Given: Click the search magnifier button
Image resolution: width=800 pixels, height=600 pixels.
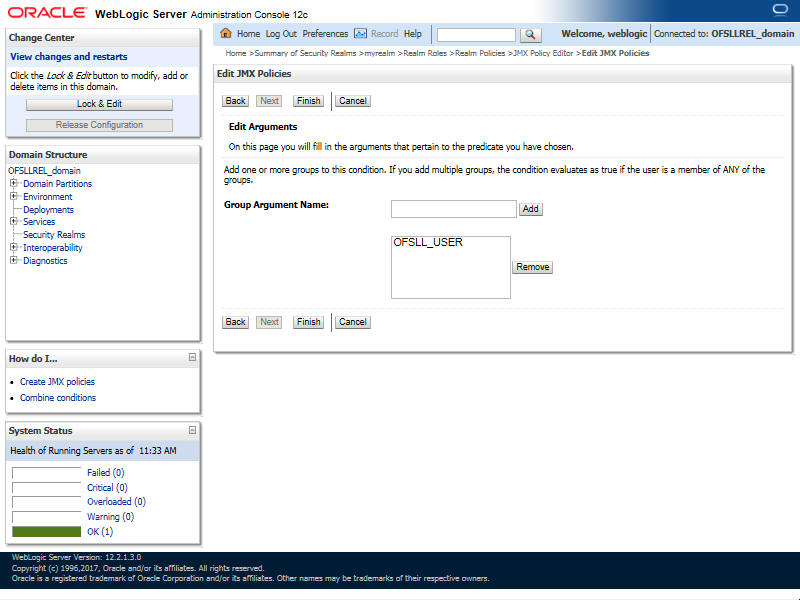Looking at the screenshot, I should coord(530,35).
